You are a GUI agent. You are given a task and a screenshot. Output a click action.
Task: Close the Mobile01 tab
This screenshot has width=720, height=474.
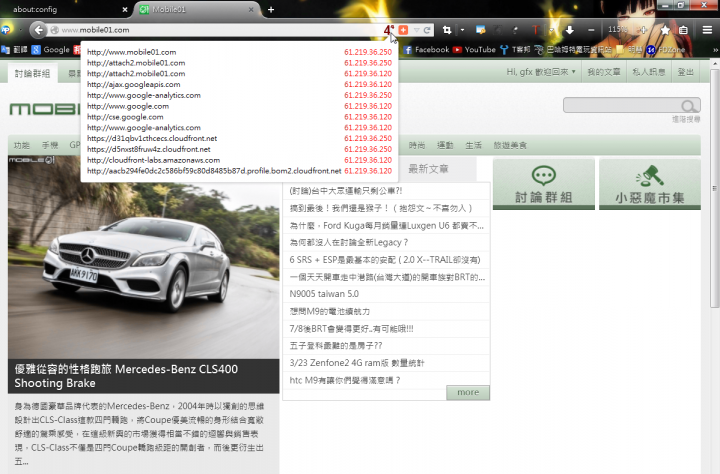251,9
